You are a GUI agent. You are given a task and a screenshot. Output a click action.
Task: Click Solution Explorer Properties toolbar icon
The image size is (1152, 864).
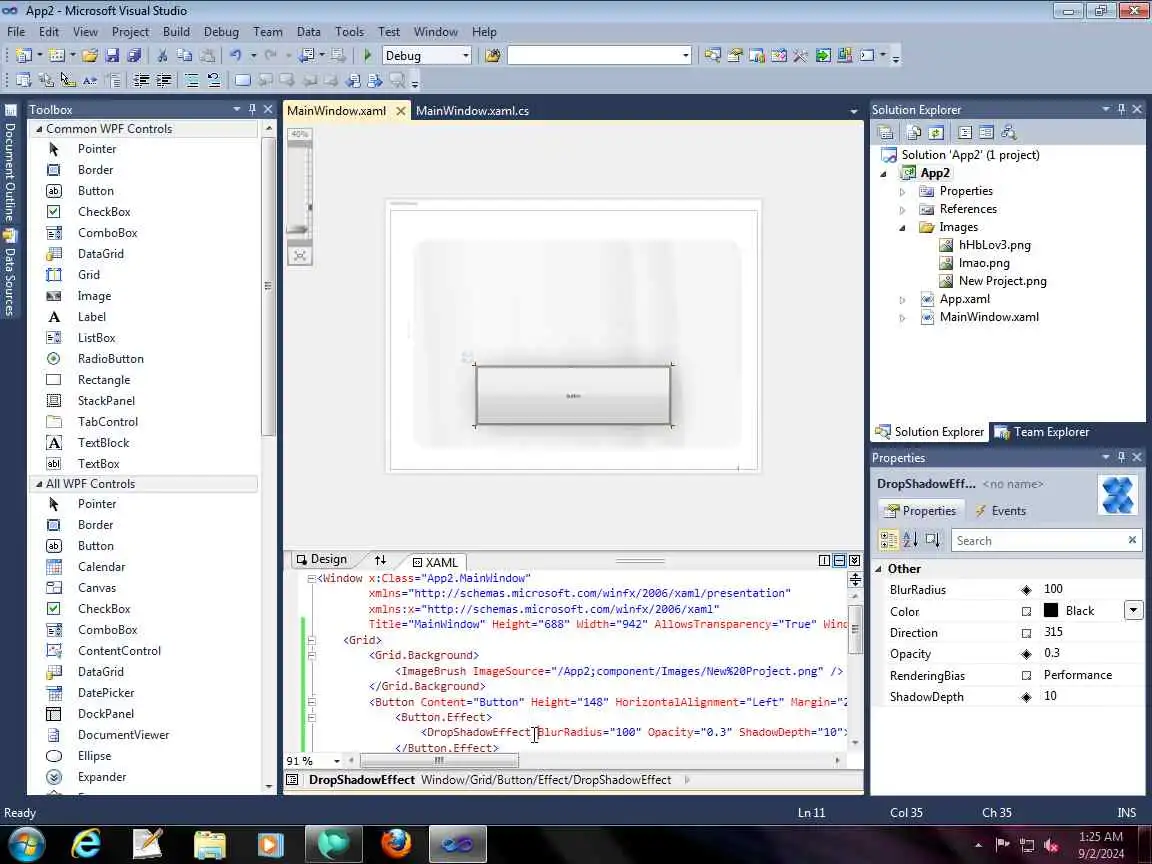click(885, 133)
